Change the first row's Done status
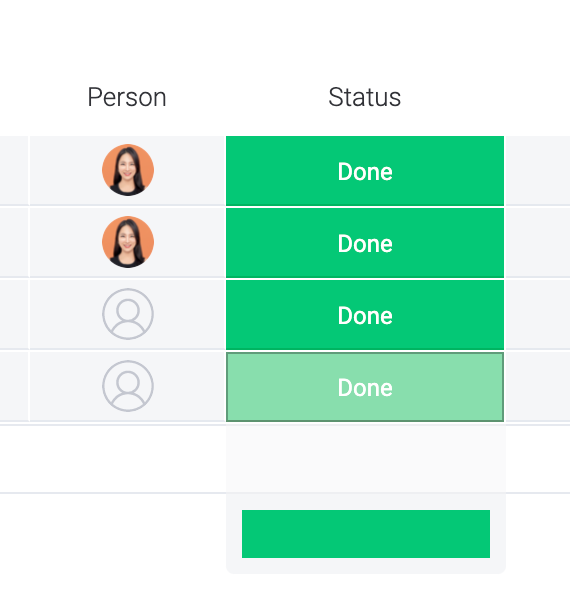The width and height of the screenshot is (570, 608). (365, 171)
